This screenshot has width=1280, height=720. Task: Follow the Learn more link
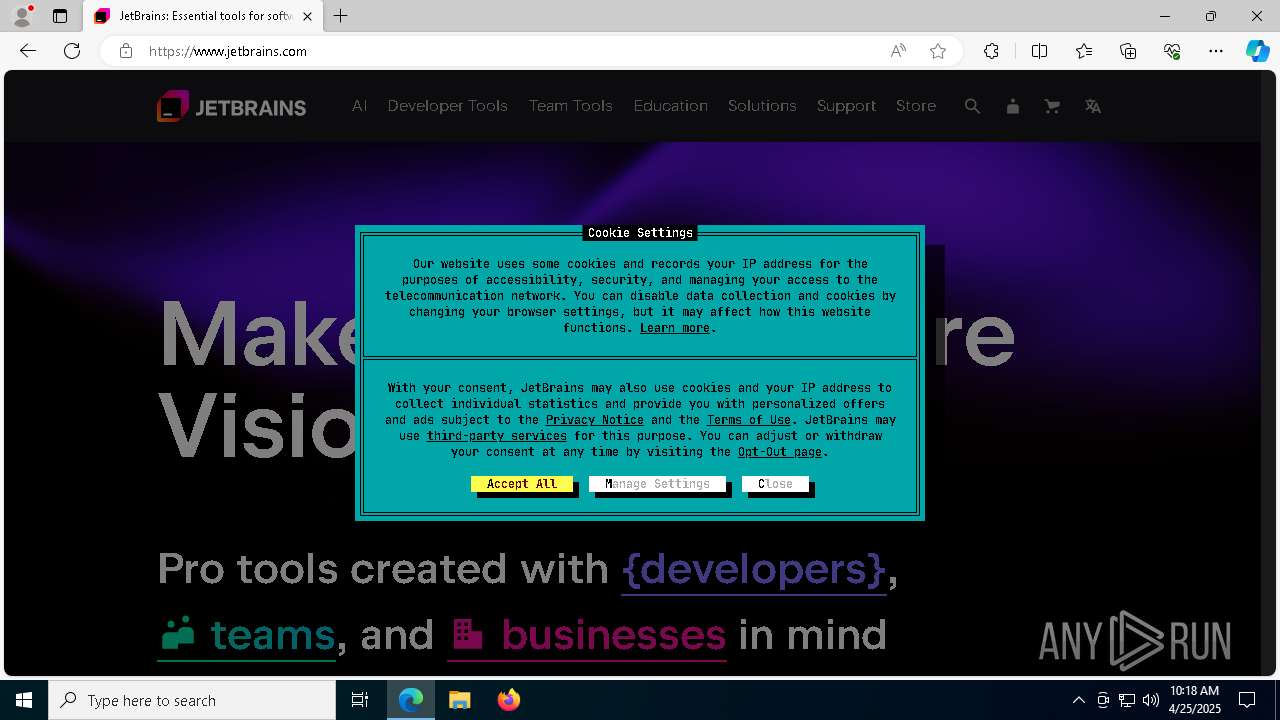click(x=675, y=328)
